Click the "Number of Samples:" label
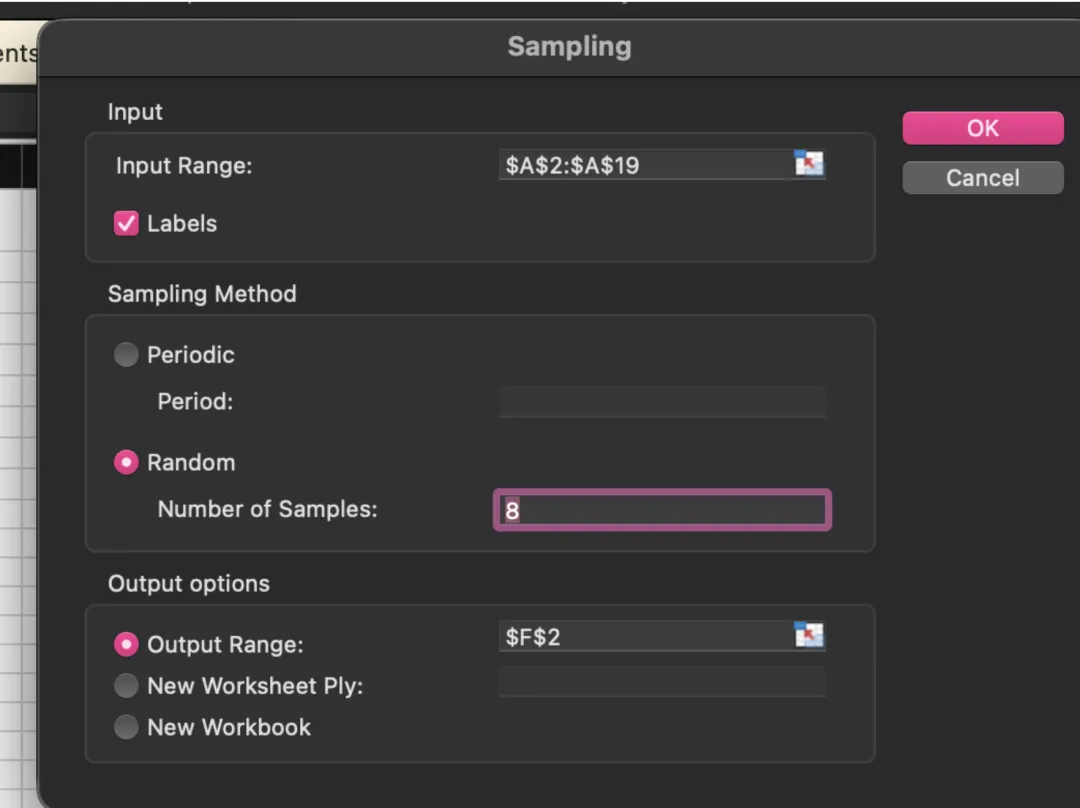This screenshot has width=1080, height=808. [267, 509]
